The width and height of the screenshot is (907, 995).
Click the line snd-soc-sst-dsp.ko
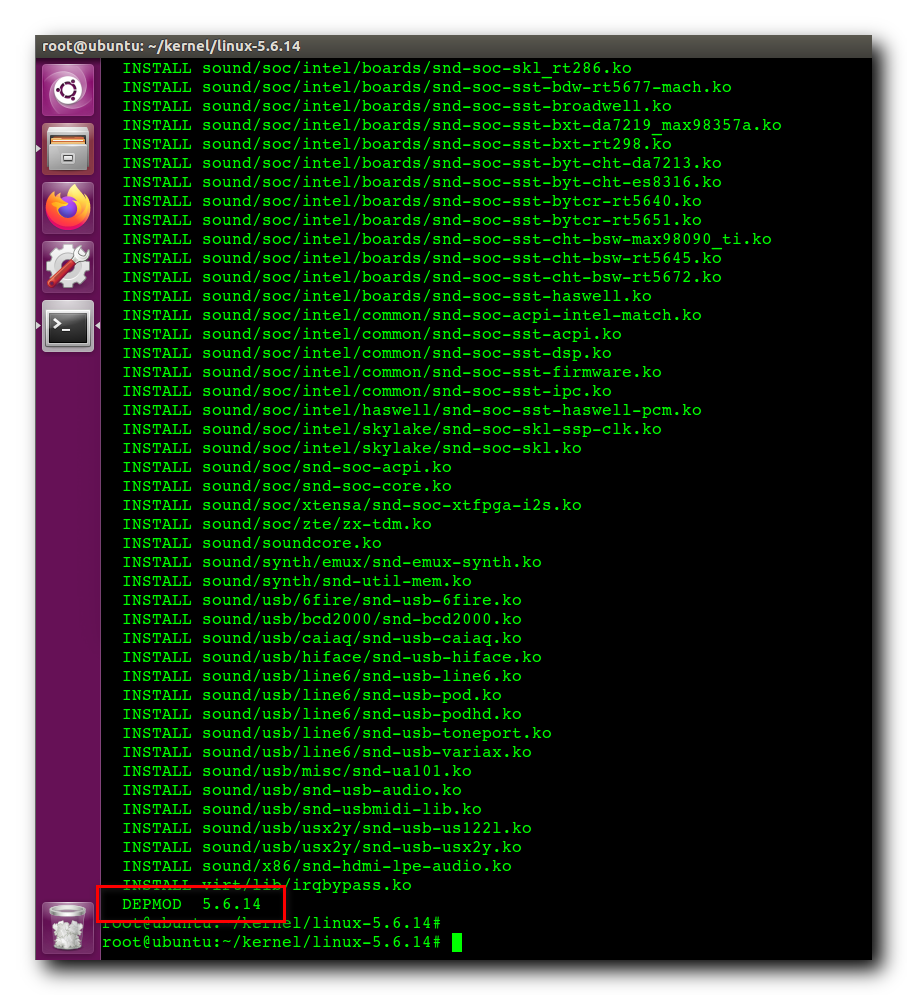(367, 353)
